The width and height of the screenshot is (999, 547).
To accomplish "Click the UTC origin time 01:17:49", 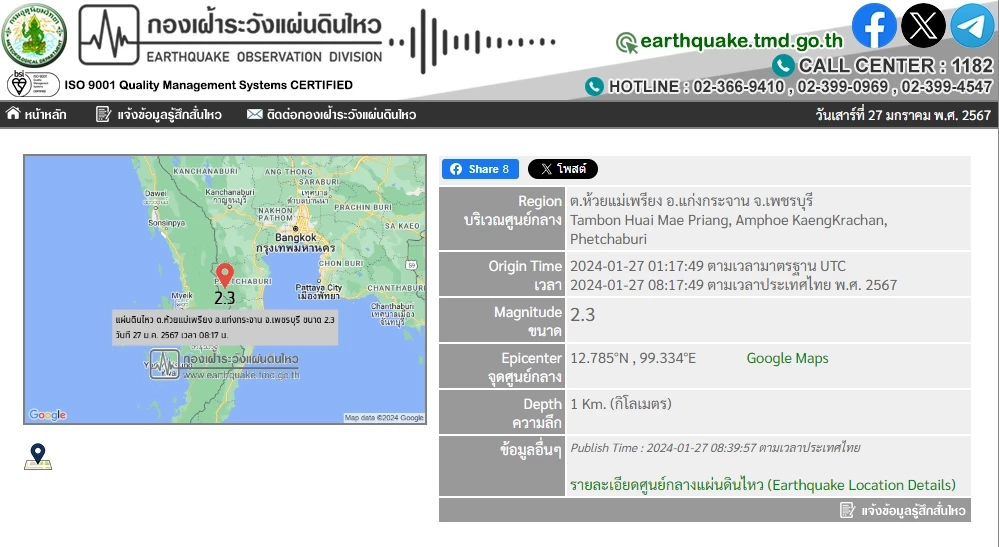I will click(x=708, y=266).
